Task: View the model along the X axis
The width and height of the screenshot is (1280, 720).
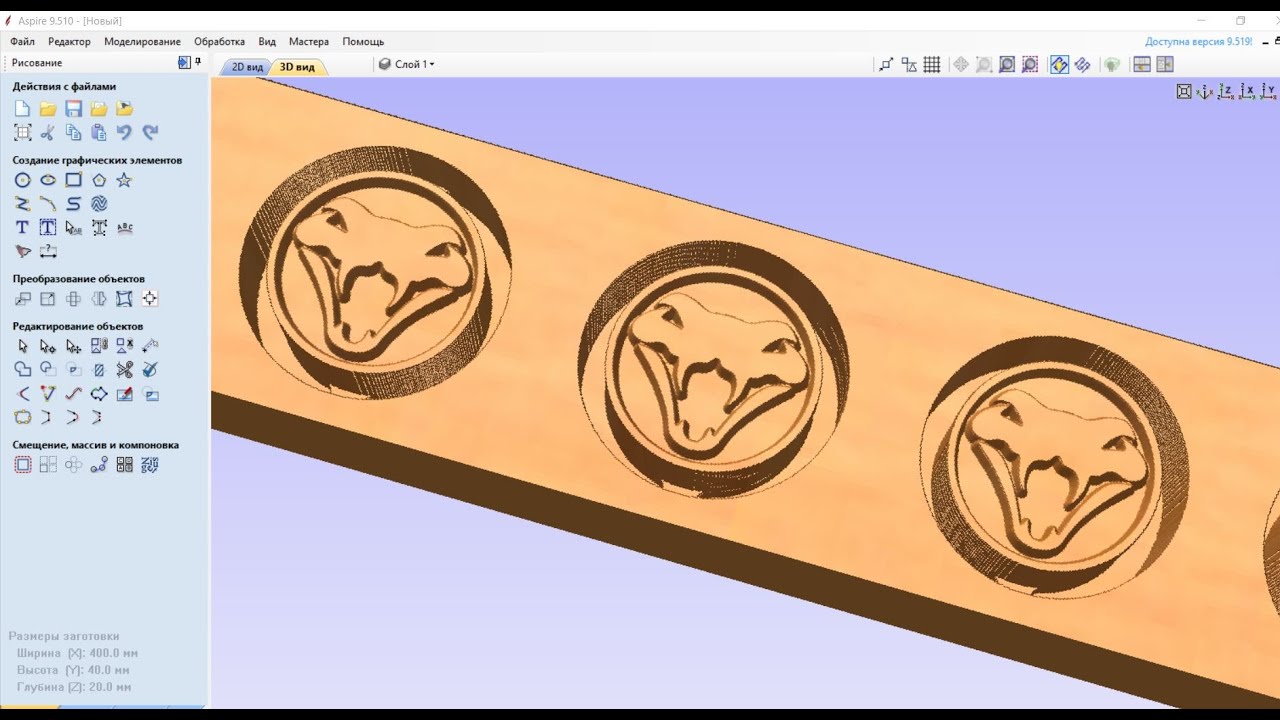Action: coord(1247,91)
